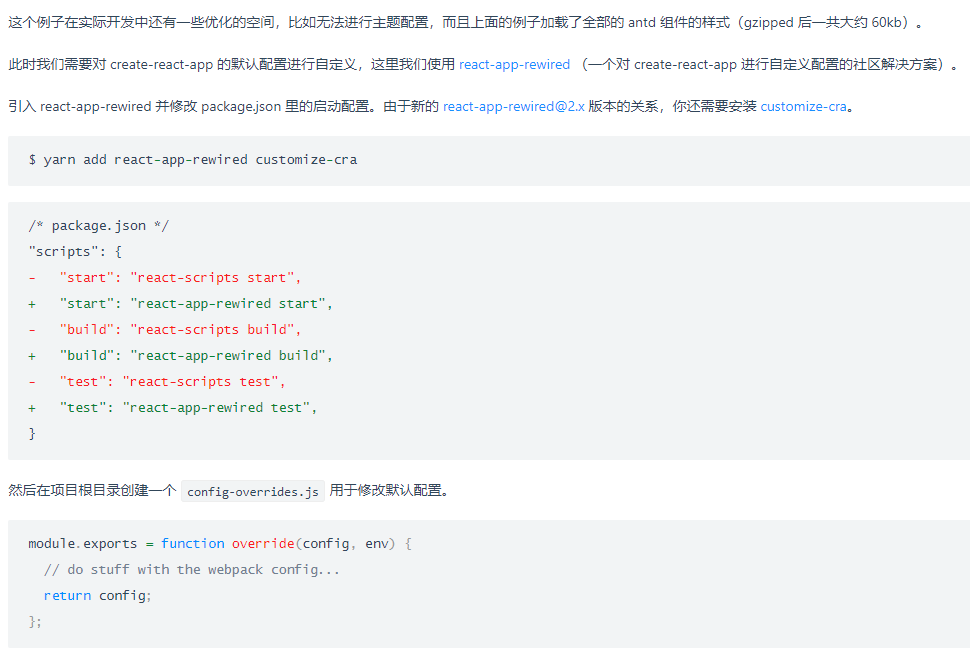Click the "scripts": { line

[x=75, y=252]
